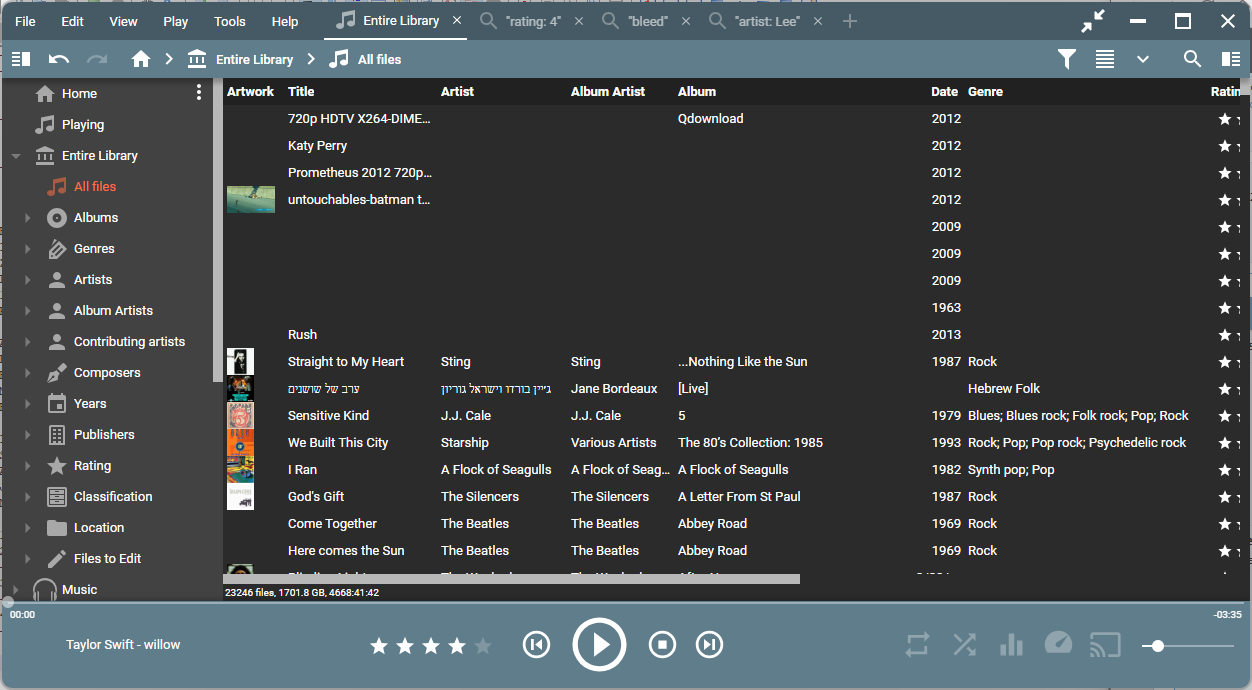The height and width of the screenshot is (690, 1252).
Task: Click the Album column header
Action: [697, 91]
